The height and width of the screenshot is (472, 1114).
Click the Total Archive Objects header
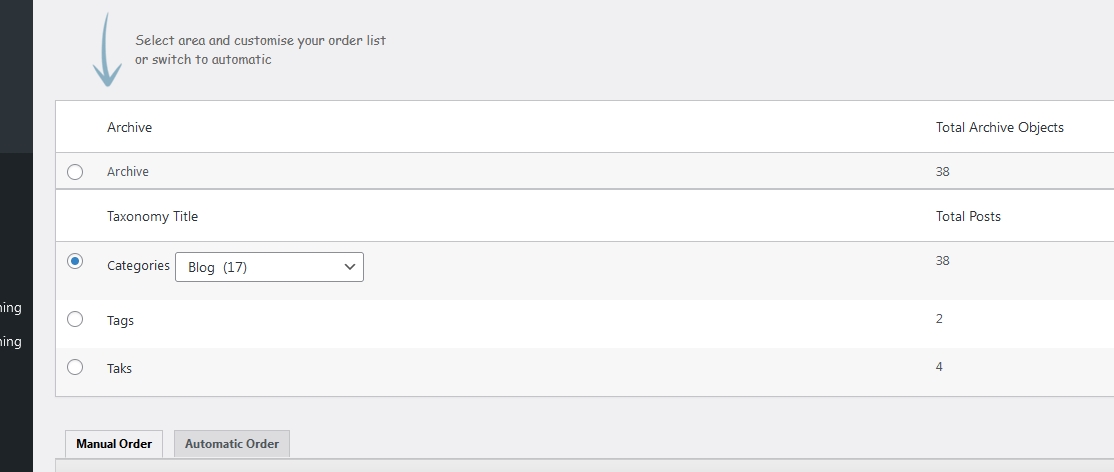pos(999,127)
